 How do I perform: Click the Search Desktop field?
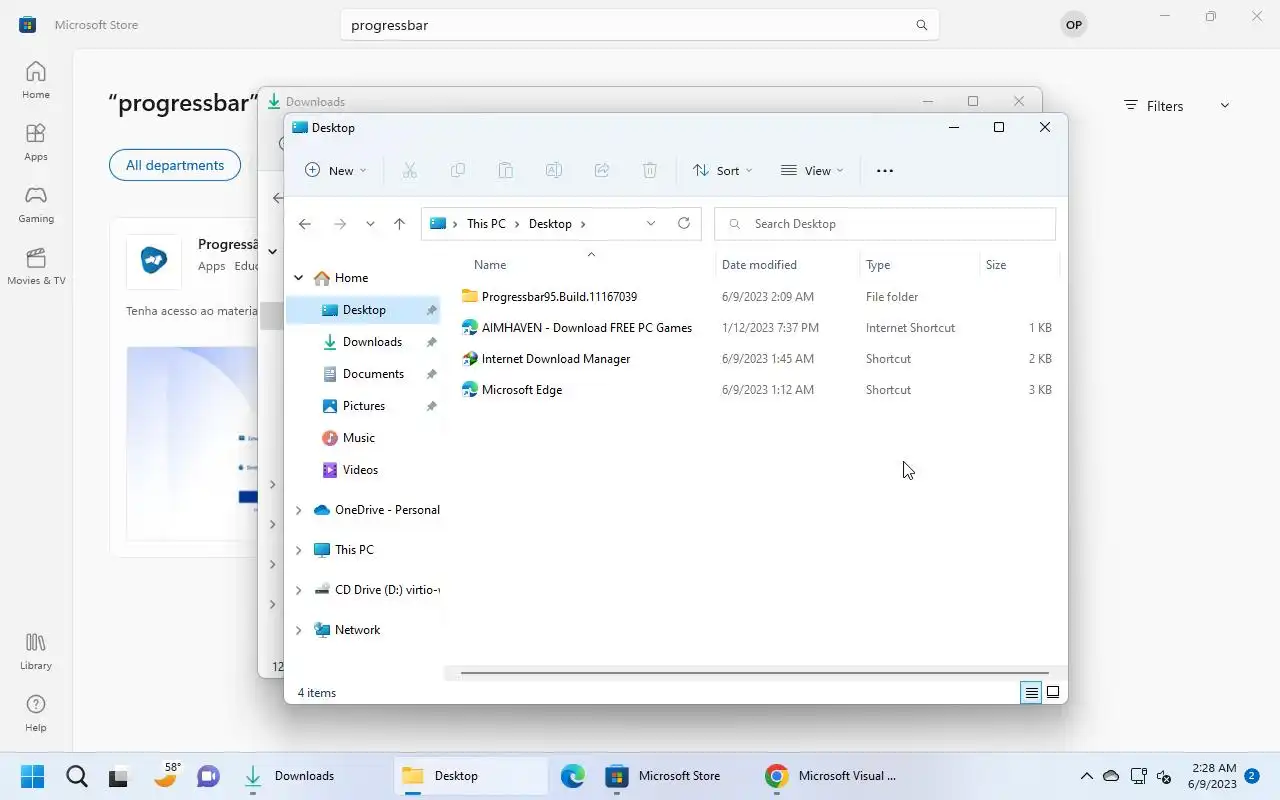[x=885, y=224]
